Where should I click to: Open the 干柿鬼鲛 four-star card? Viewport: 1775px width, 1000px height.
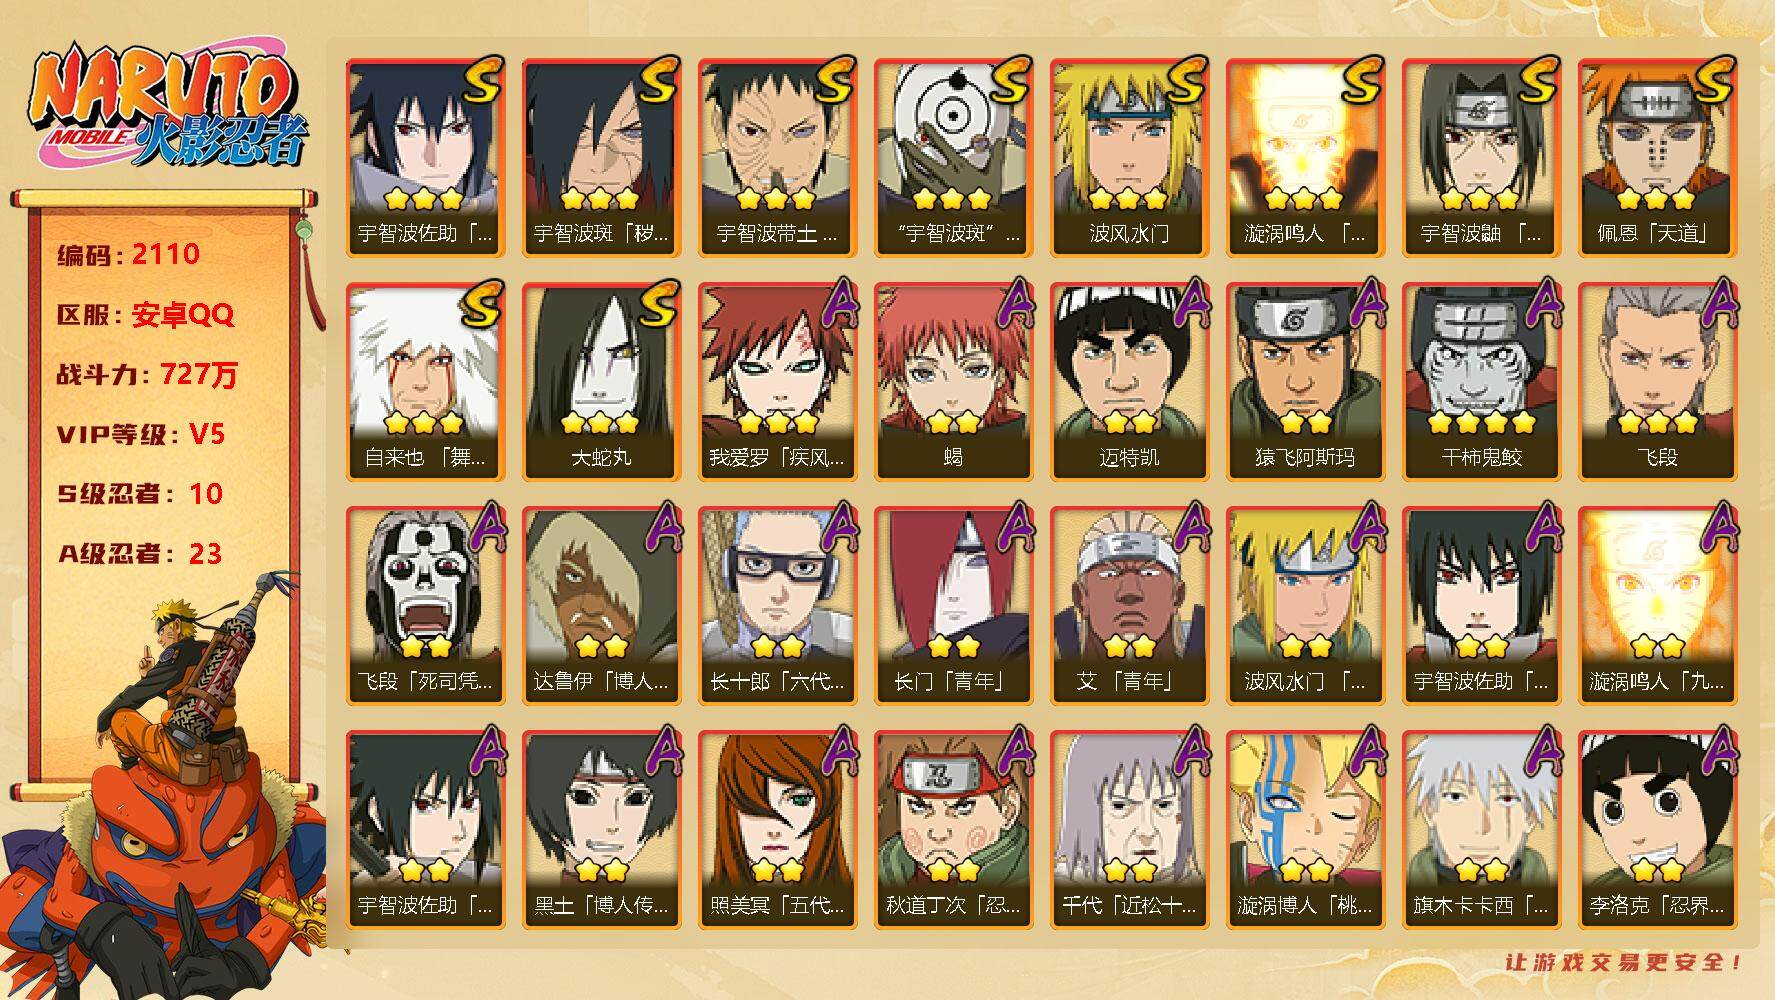(x=1482, y=382)
